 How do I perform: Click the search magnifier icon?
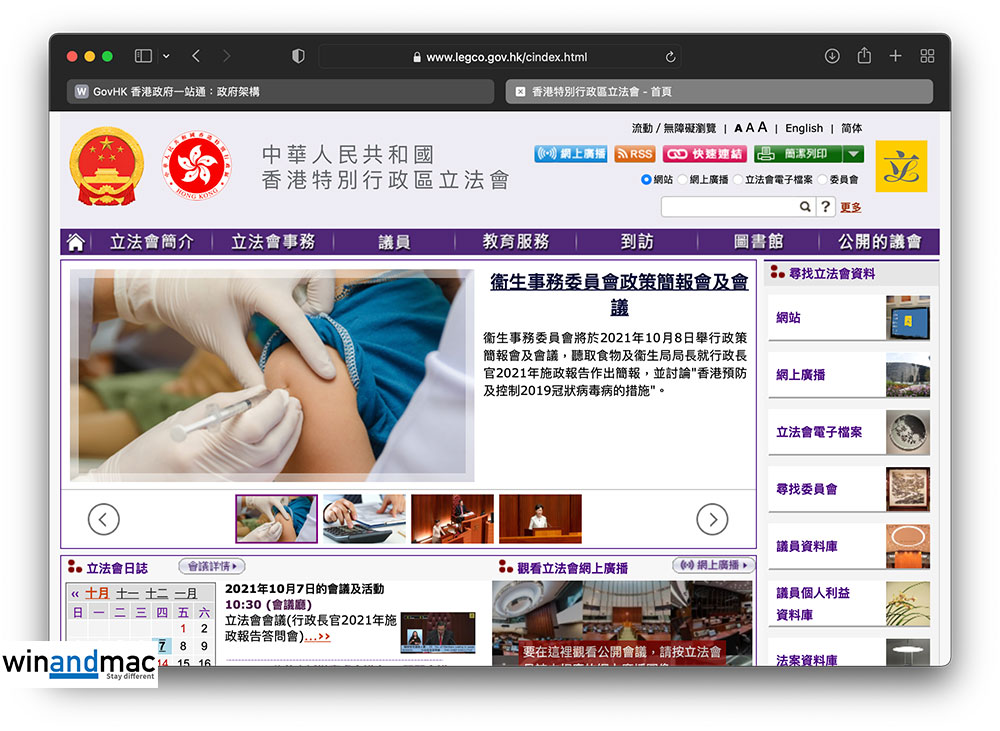pos(804,207)
